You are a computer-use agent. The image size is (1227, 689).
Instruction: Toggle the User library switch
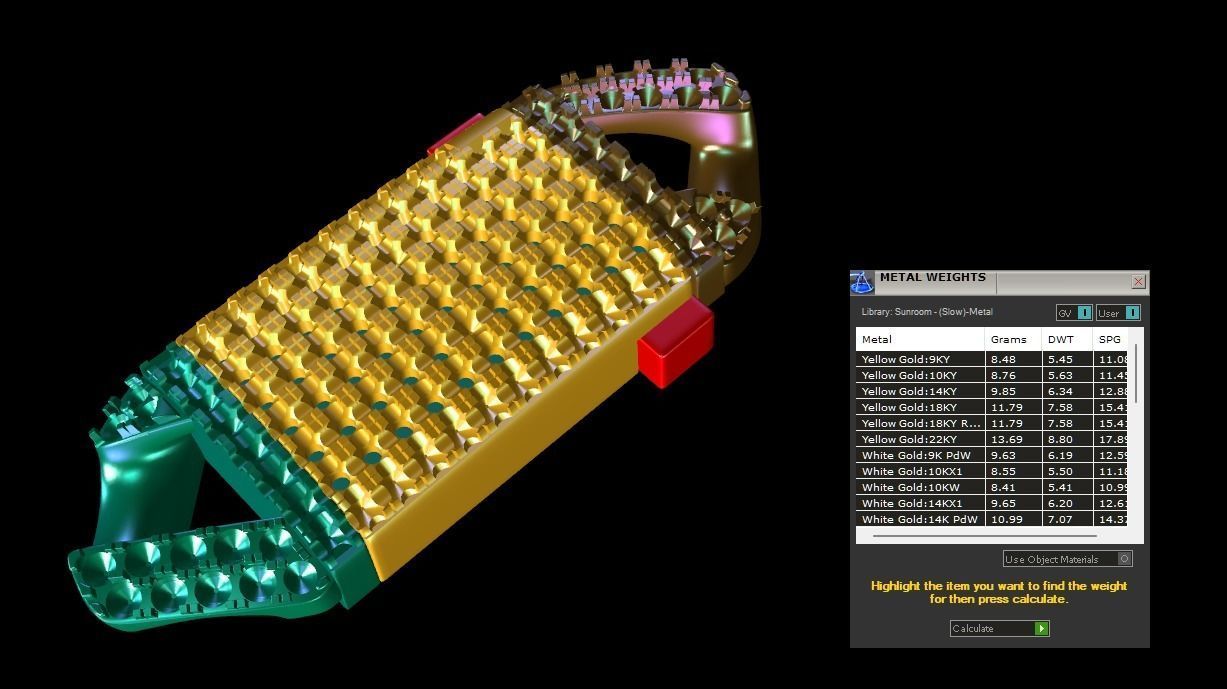(1118, 313)
